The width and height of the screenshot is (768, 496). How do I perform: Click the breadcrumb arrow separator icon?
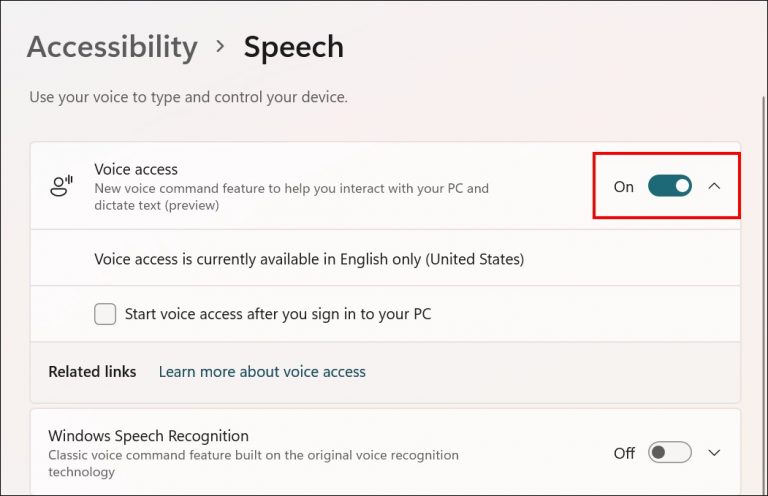click(220, 47)
